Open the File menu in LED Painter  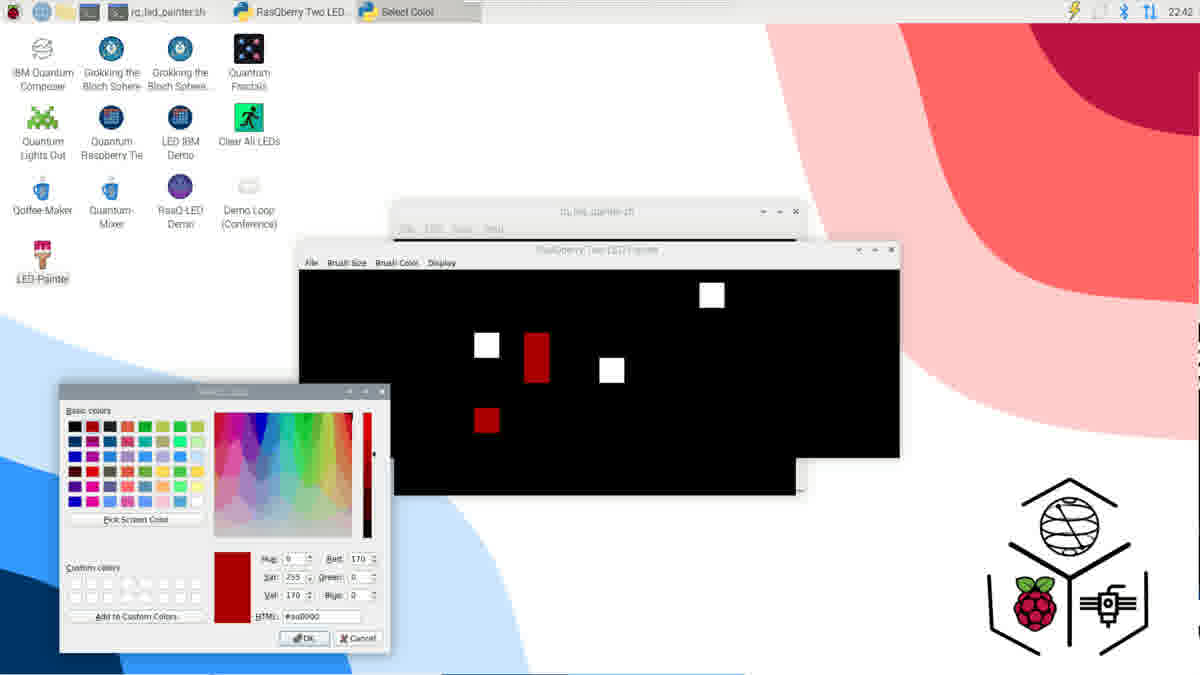tap(311, 263)
